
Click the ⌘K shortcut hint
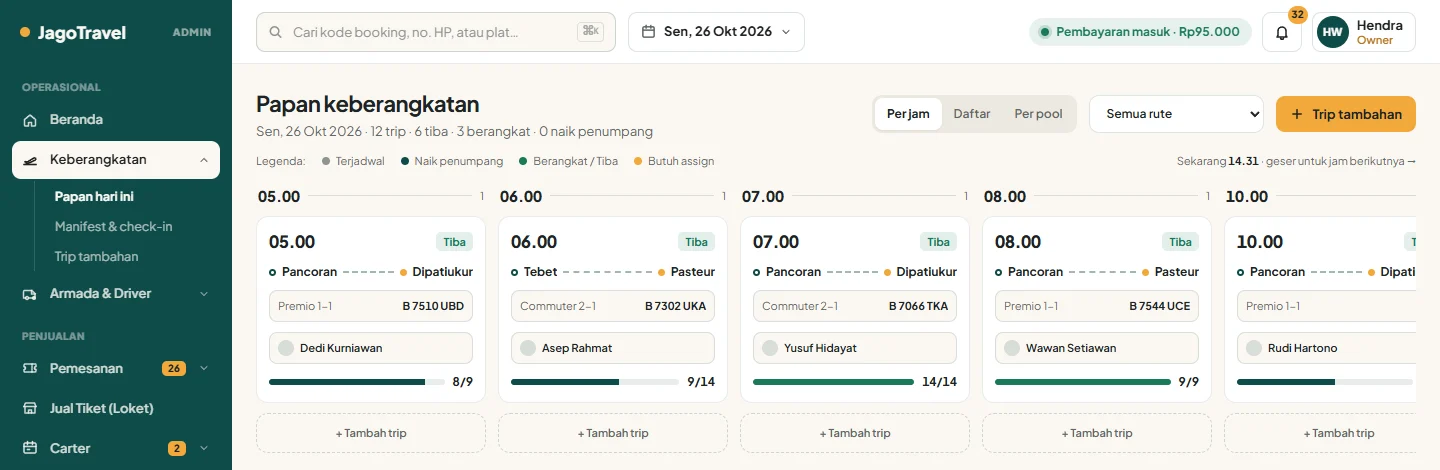tap(590, 32)
